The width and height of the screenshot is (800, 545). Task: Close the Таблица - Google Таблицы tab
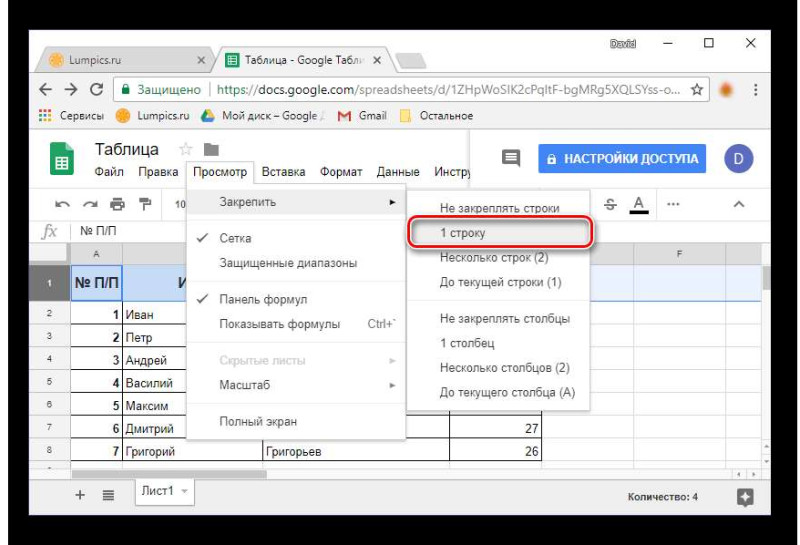(377, 60)
